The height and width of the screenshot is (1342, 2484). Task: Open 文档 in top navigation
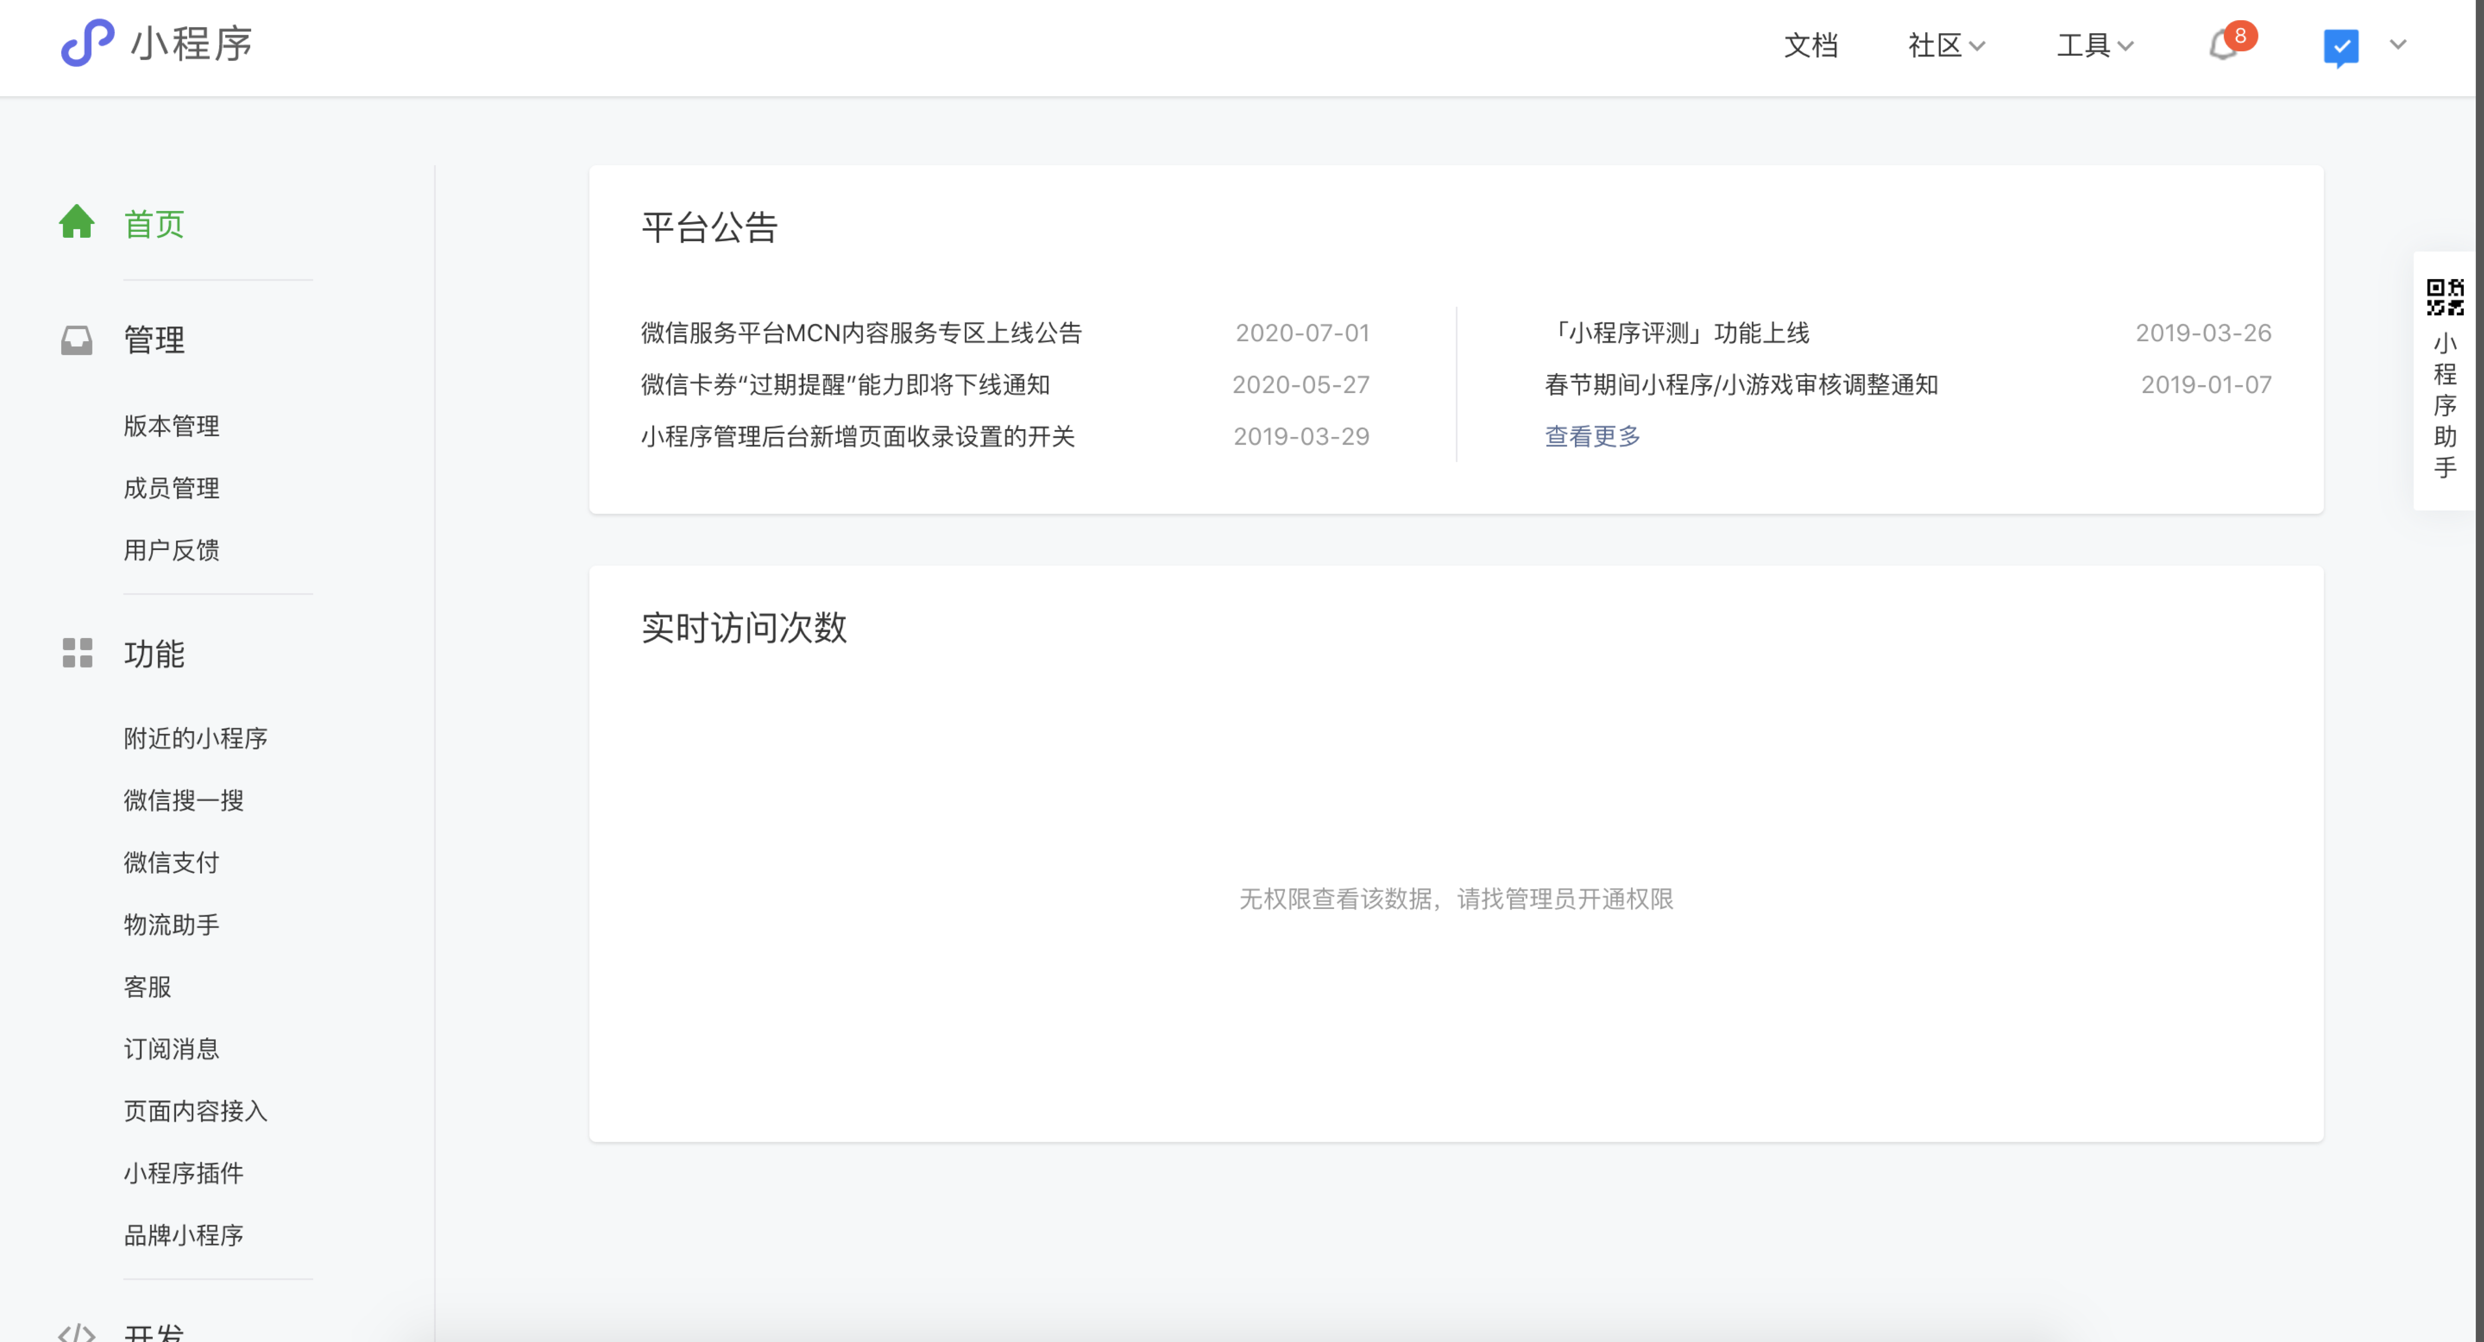pyautogui.click(x=1810, y=45)
